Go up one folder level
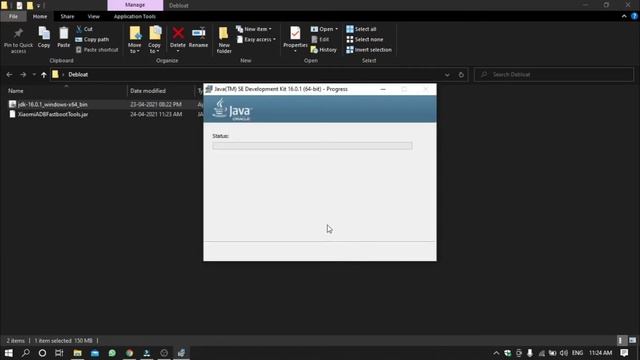 point(44,75)
